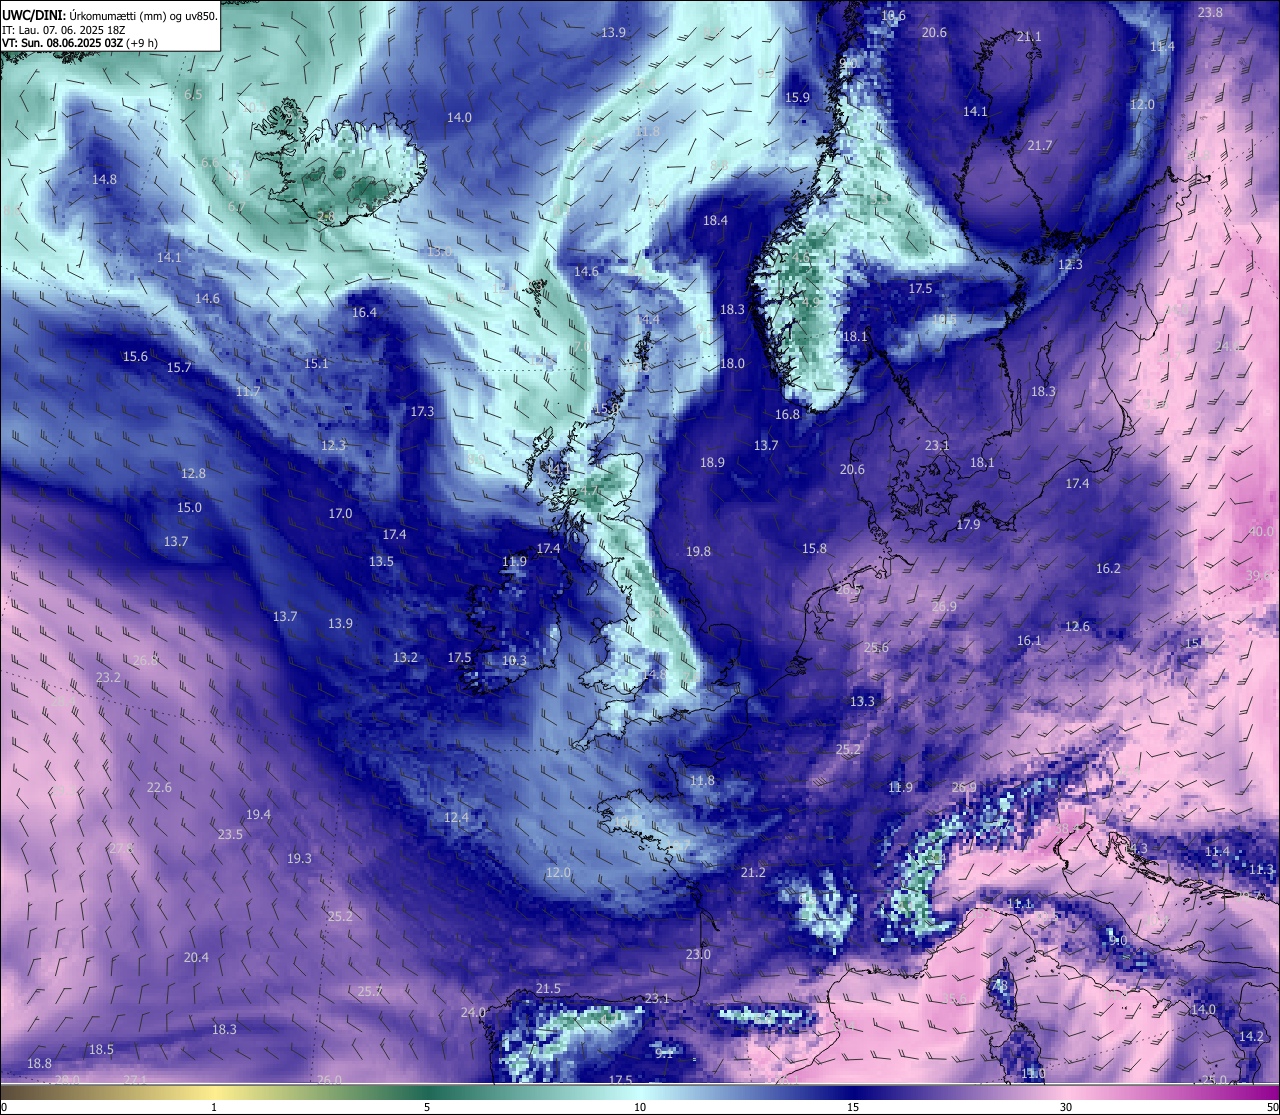Click the 'IT: Lau. 07. 06. 2025 18Z' line
Screen dimensions: 1280x1115
pyautogui.click(x=64, y=30)
